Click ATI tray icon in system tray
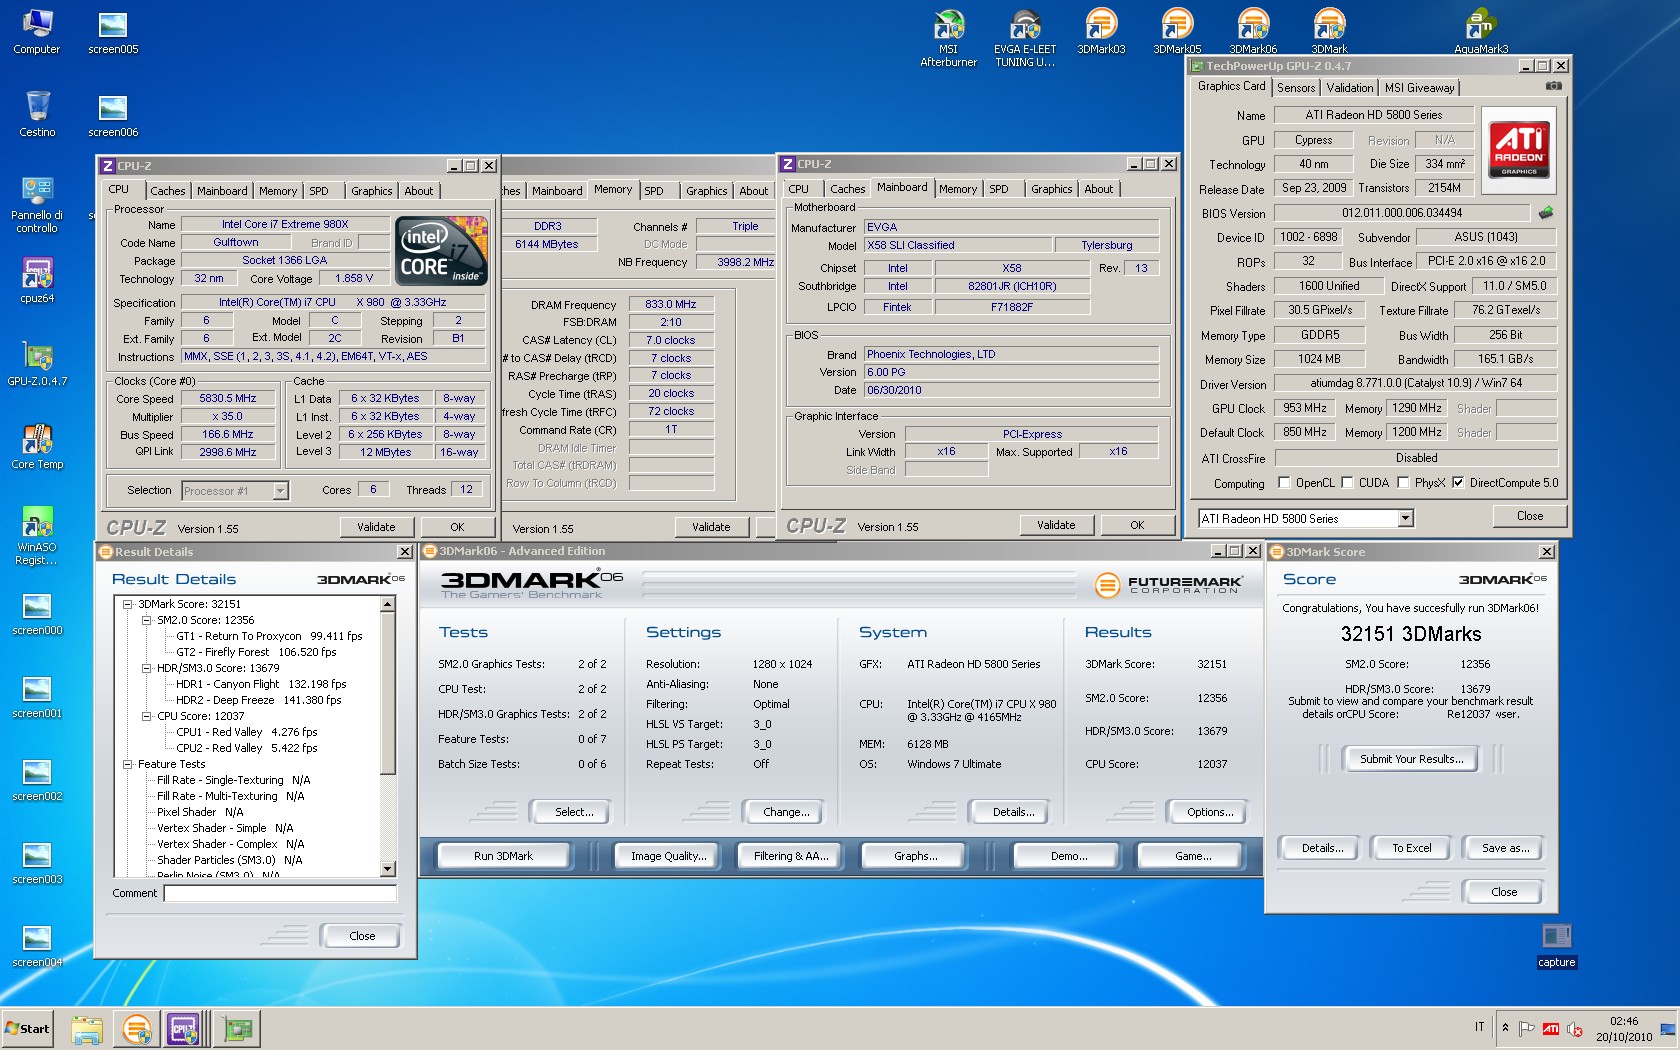Screen dimensions: 1680x1050 coord(1551,1028)
